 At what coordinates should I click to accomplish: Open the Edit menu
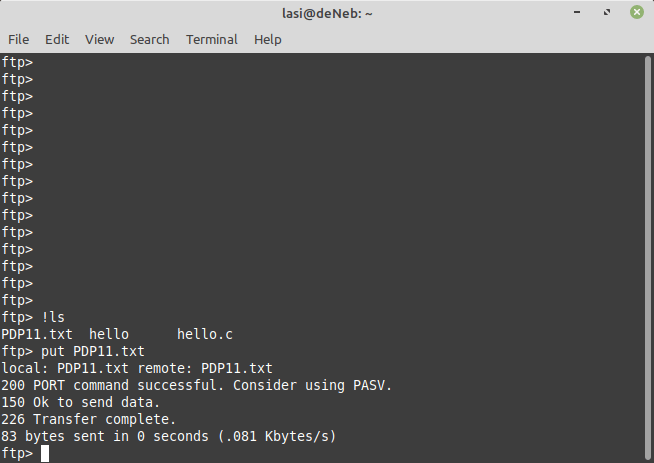[x=57, y=39]
